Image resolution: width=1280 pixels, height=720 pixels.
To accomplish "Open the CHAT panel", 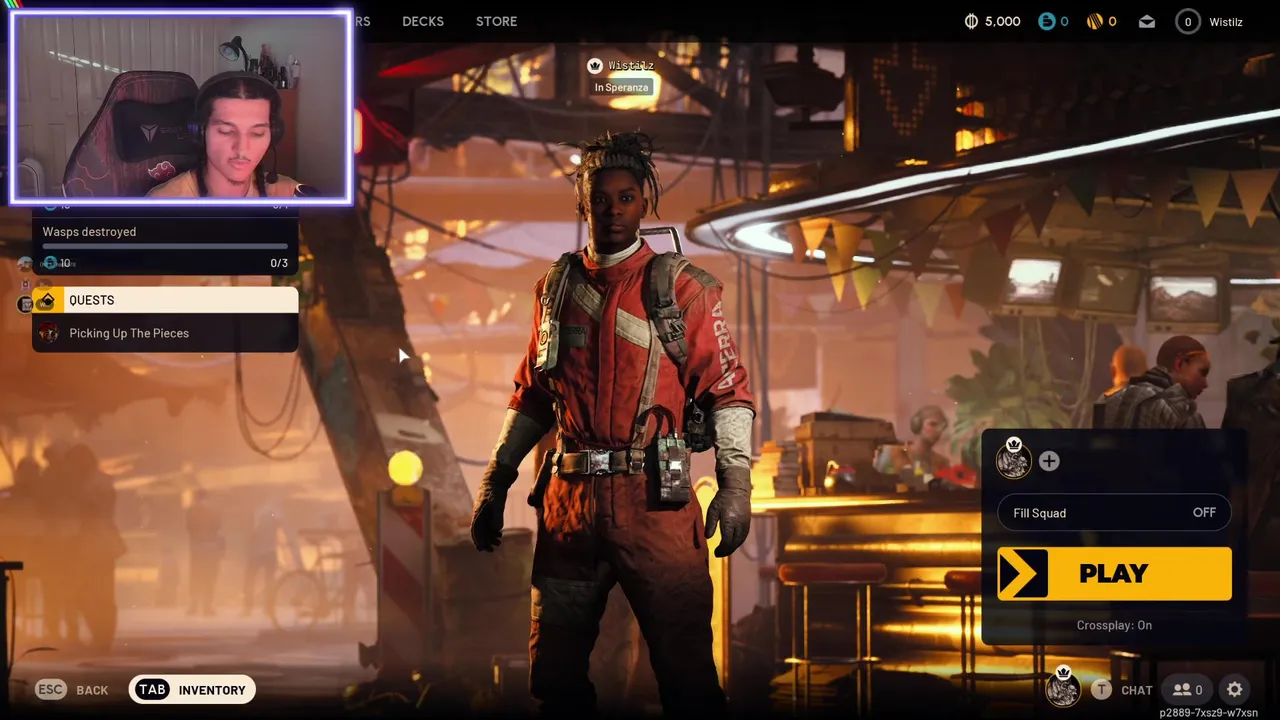I will click(1137, 690).
